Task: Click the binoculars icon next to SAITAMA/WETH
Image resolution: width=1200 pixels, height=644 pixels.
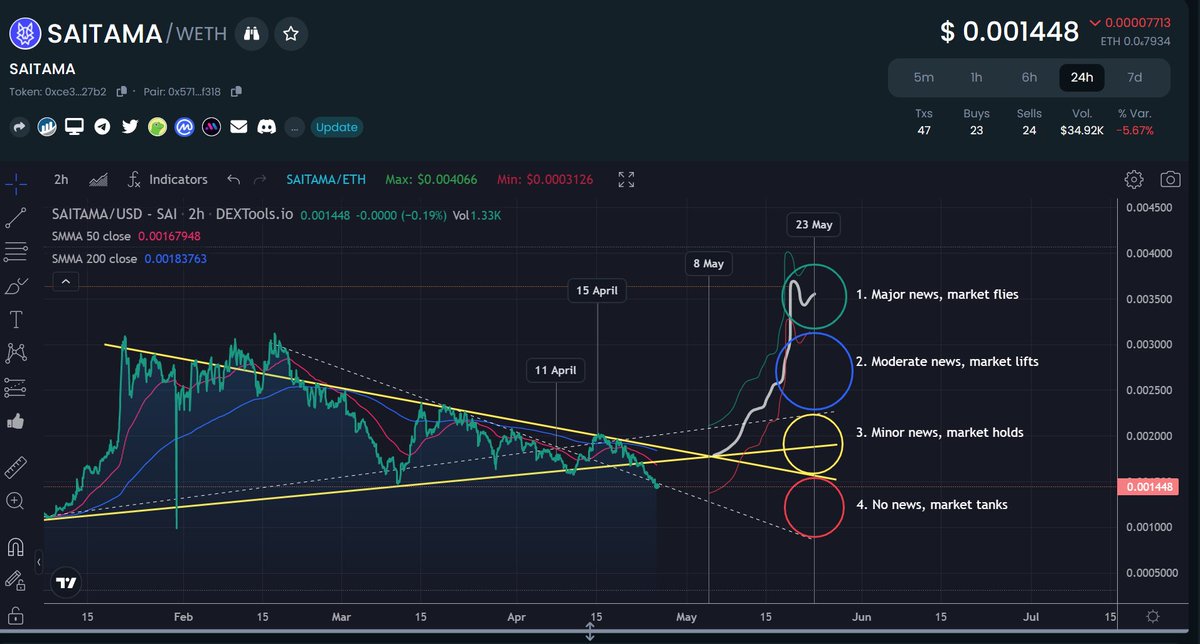Action: 251,34
